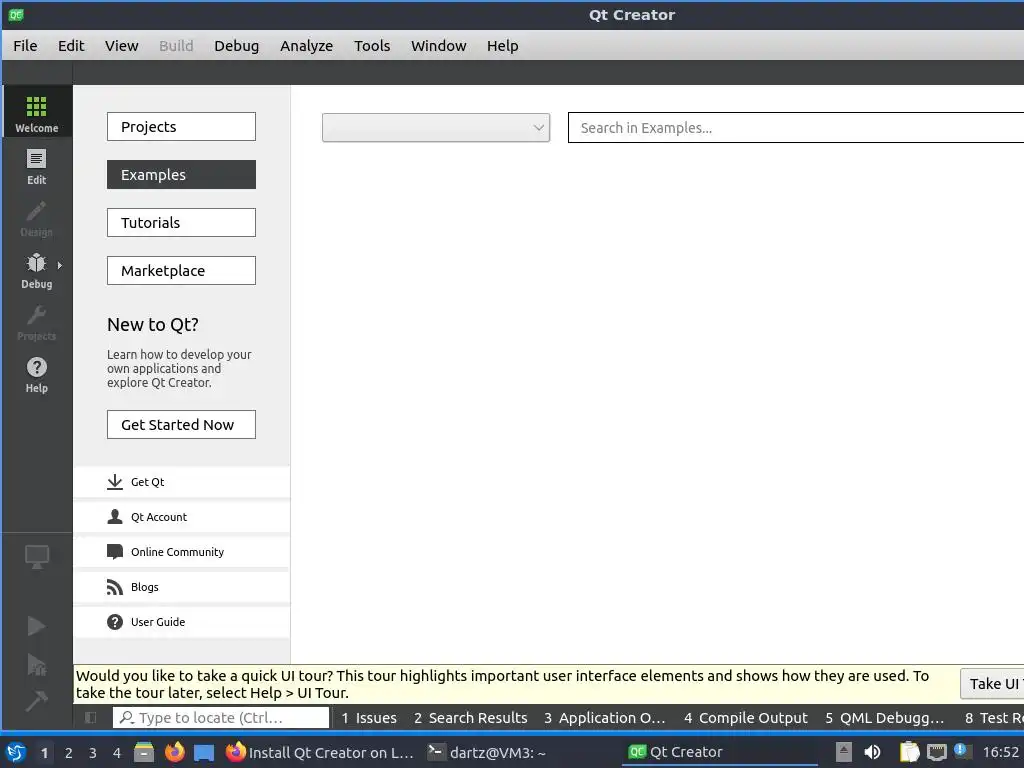This screenshot has height=768, width=1024.
Task: Click the Qt Account person icon
Action: (x=115, y=517)
